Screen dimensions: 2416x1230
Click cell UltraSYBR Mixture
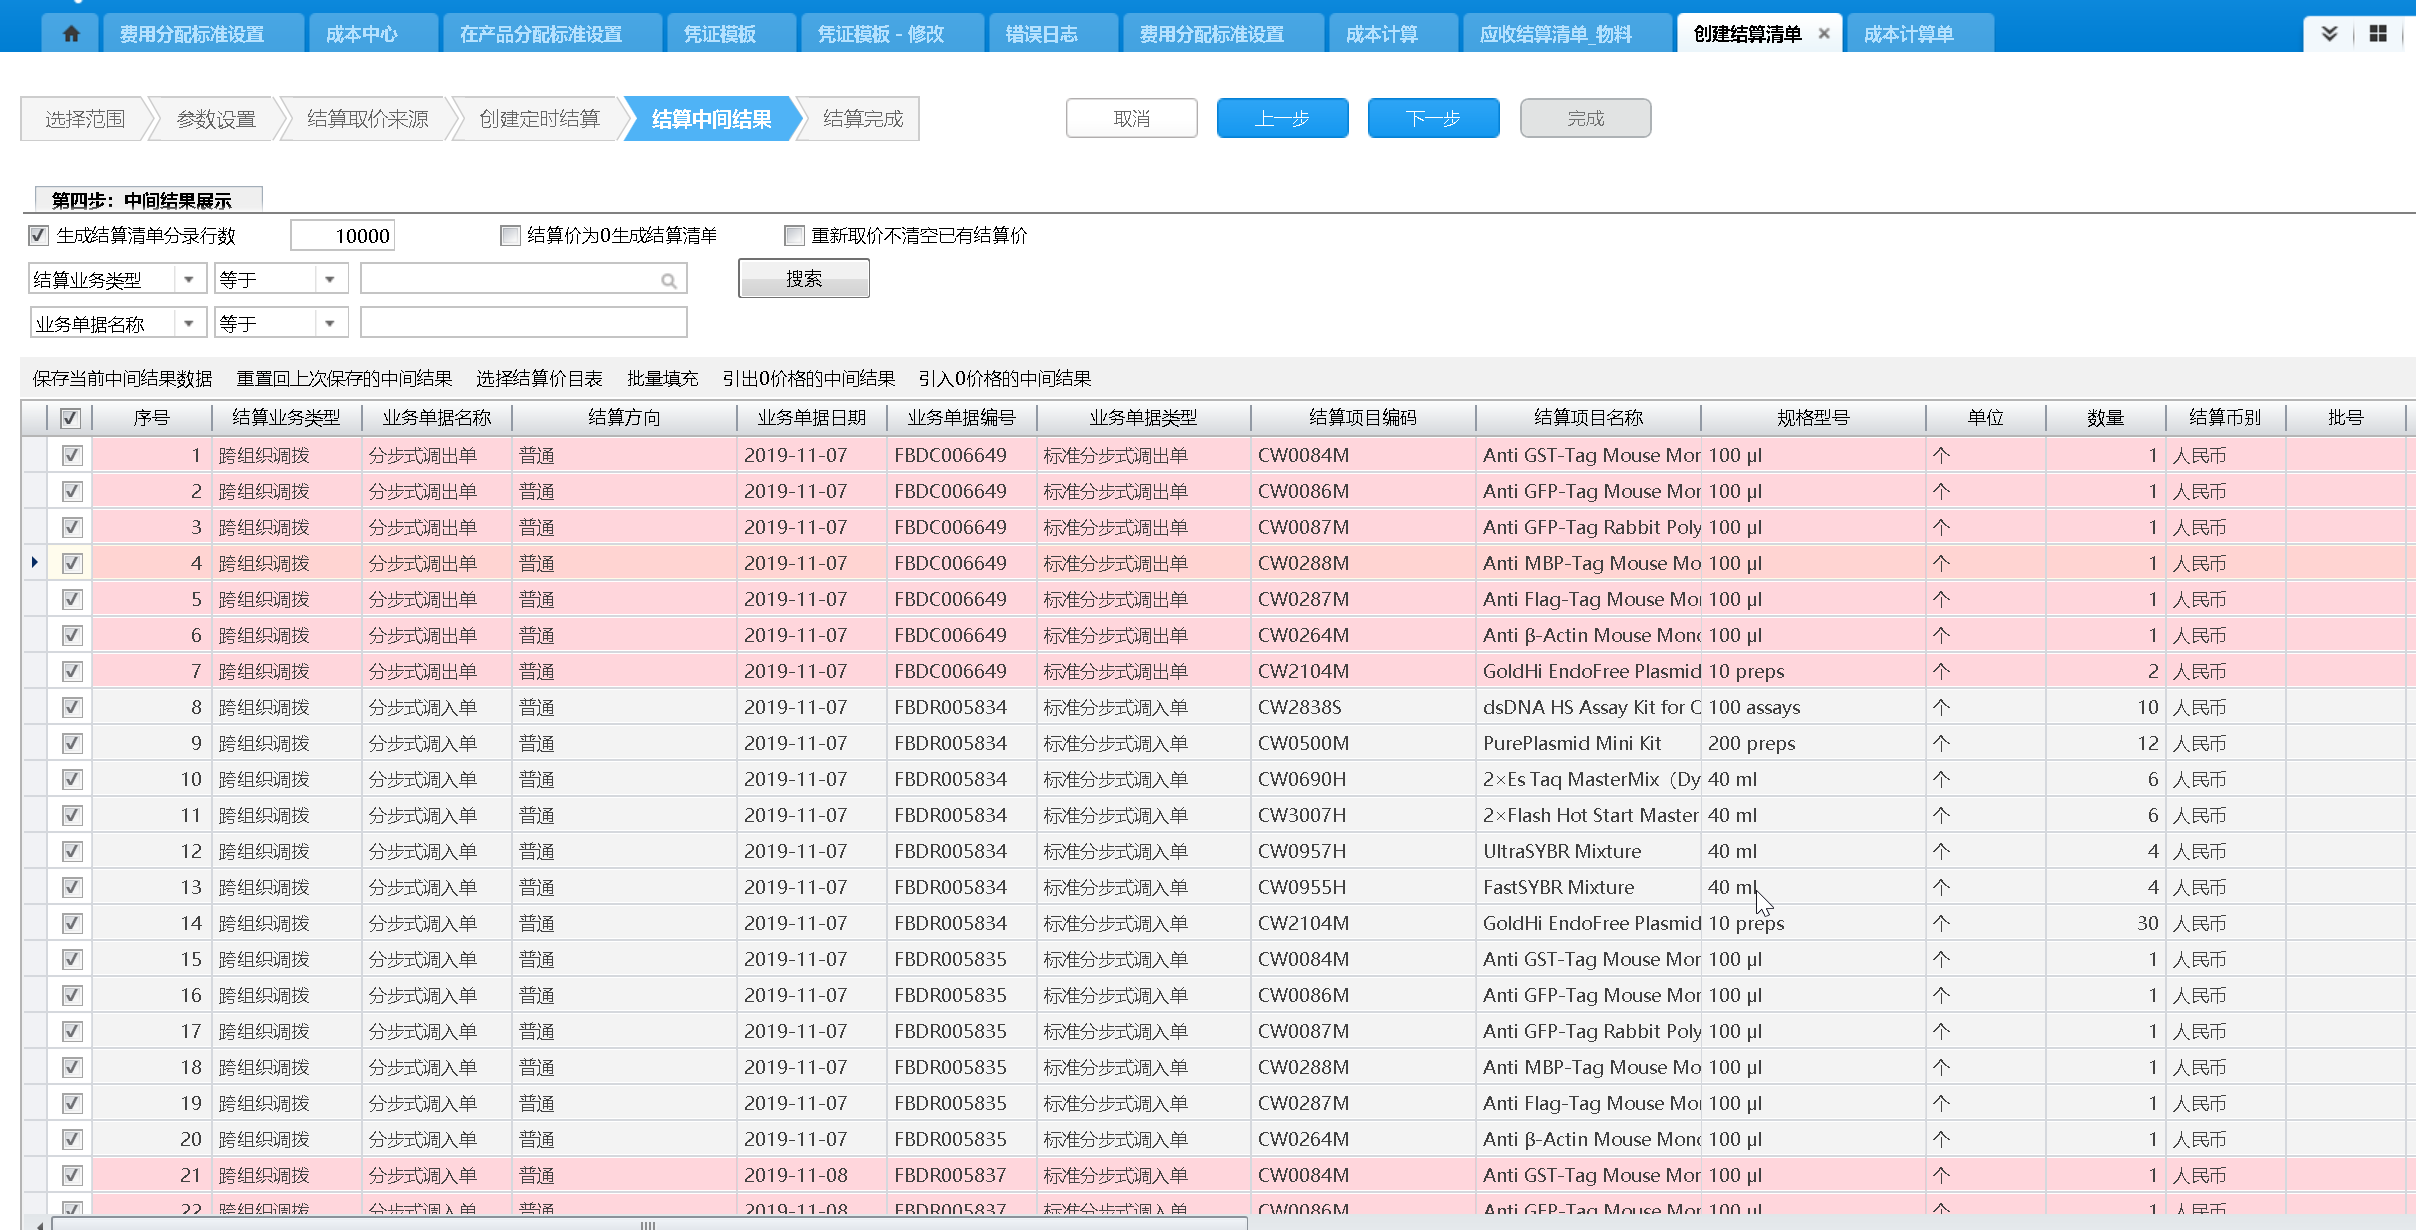pyautogui.click(x=1587, y=851)
